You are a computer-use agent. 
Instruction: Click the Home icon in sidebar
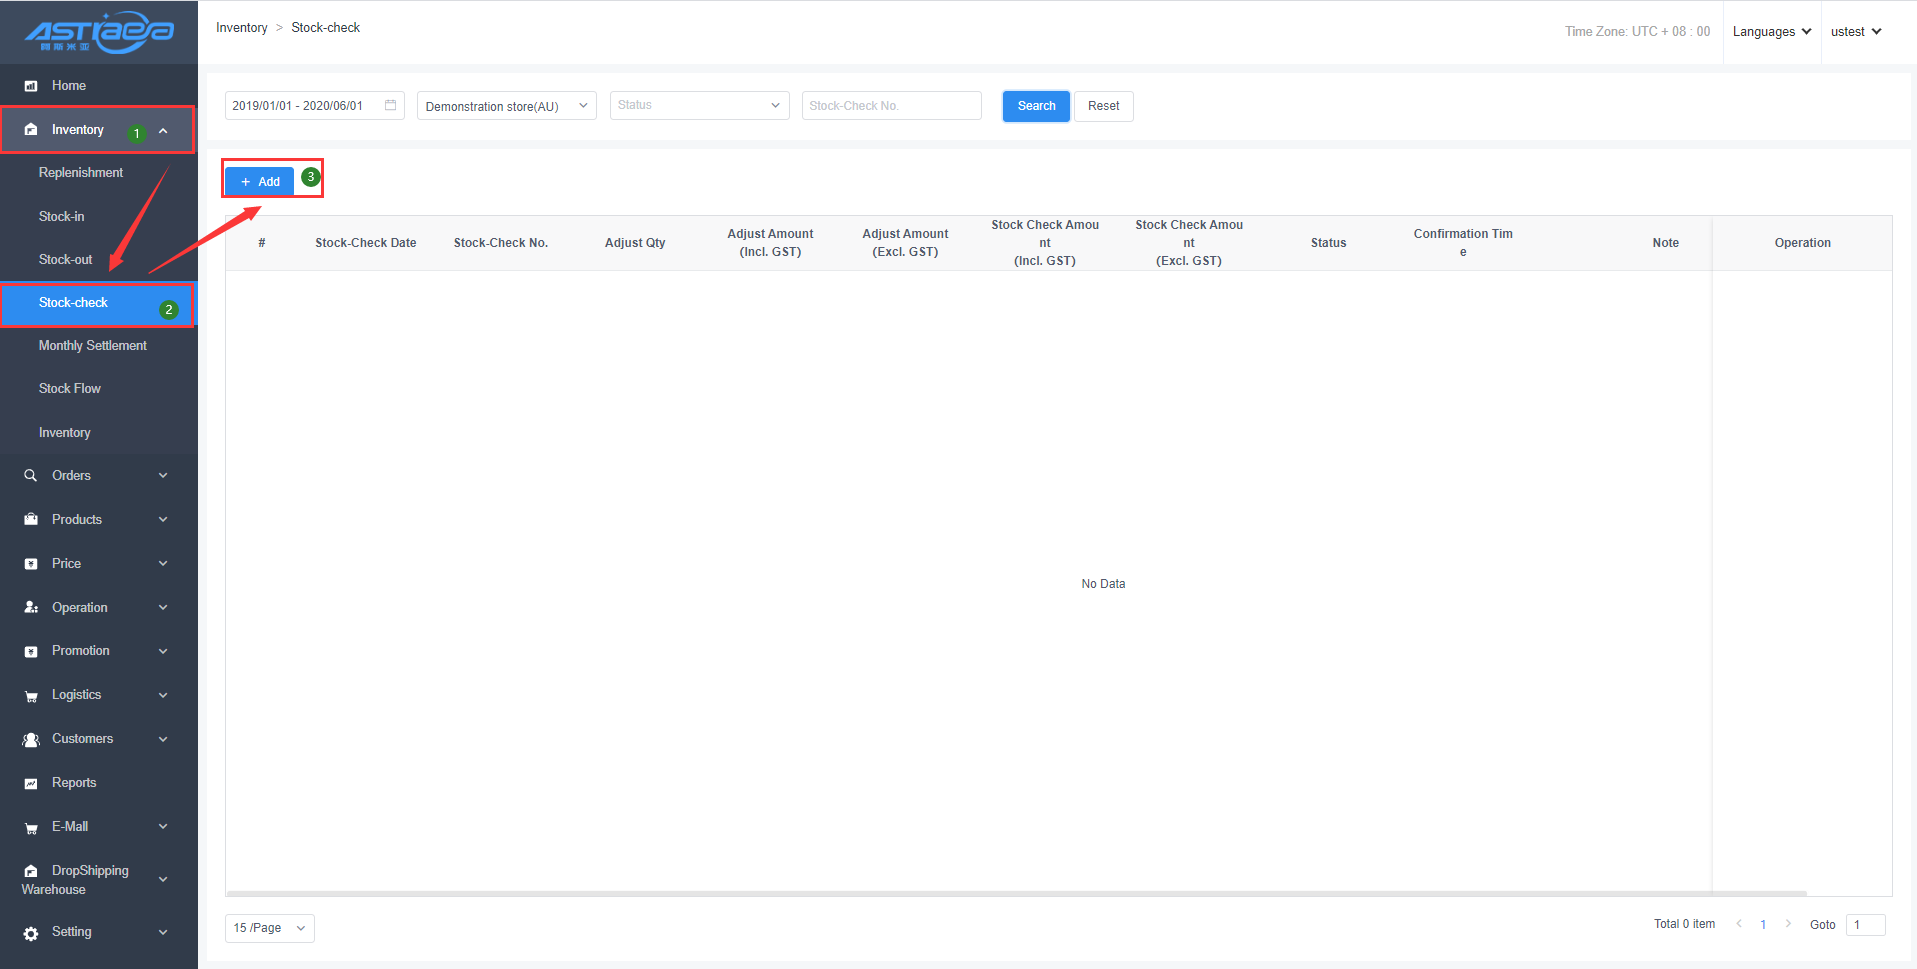[x=31, y=86]
